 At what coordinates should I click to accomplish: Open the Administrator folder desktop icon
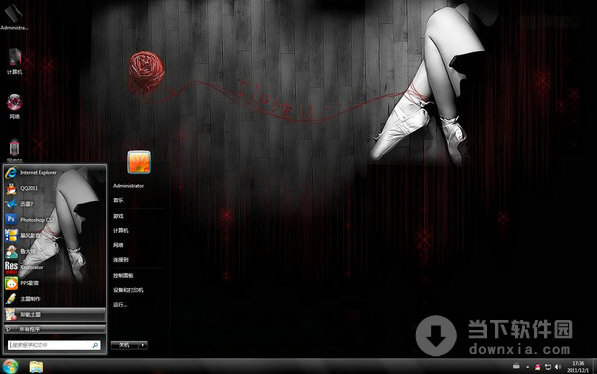[x=14, y=16]
